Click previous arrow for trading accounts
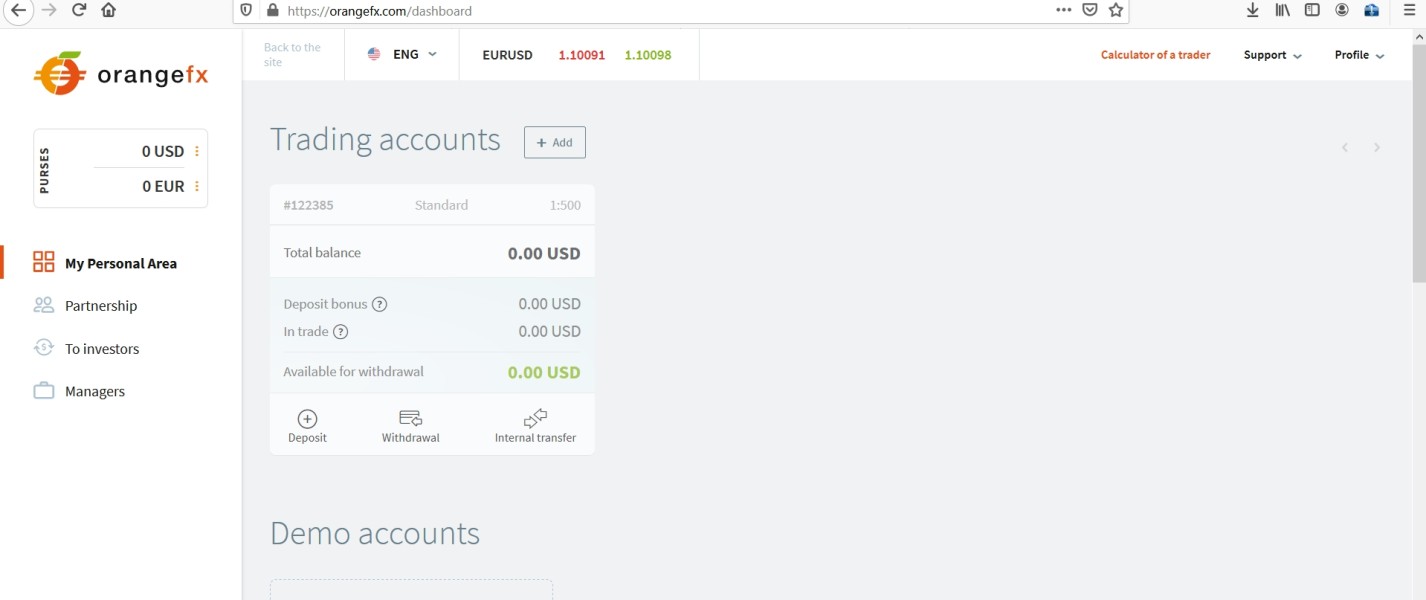The height and width of the screenshot is (600, 1426). pos(1345,148)
